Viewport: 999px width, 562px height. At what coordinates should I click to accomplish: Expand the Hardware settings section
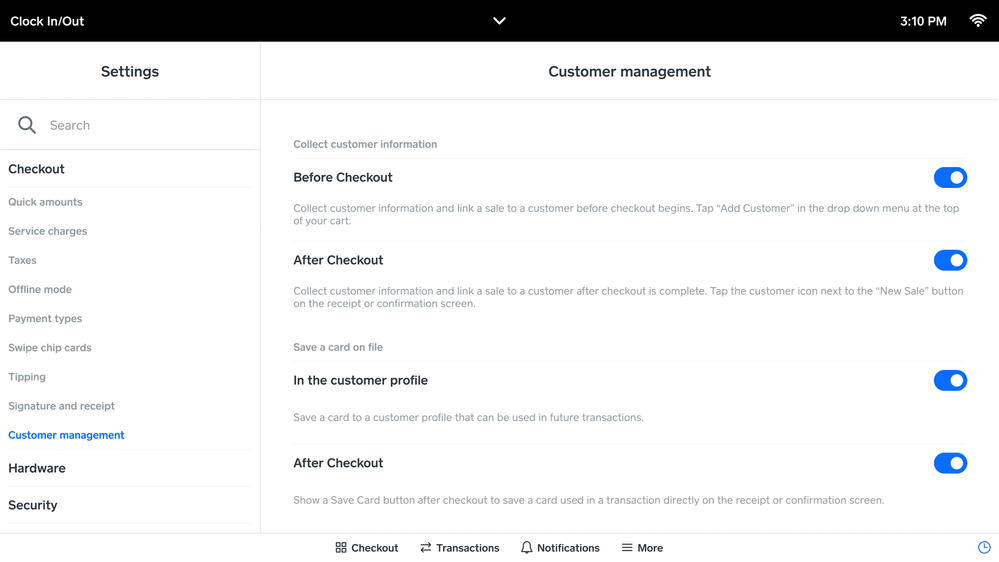click(37, 468)
